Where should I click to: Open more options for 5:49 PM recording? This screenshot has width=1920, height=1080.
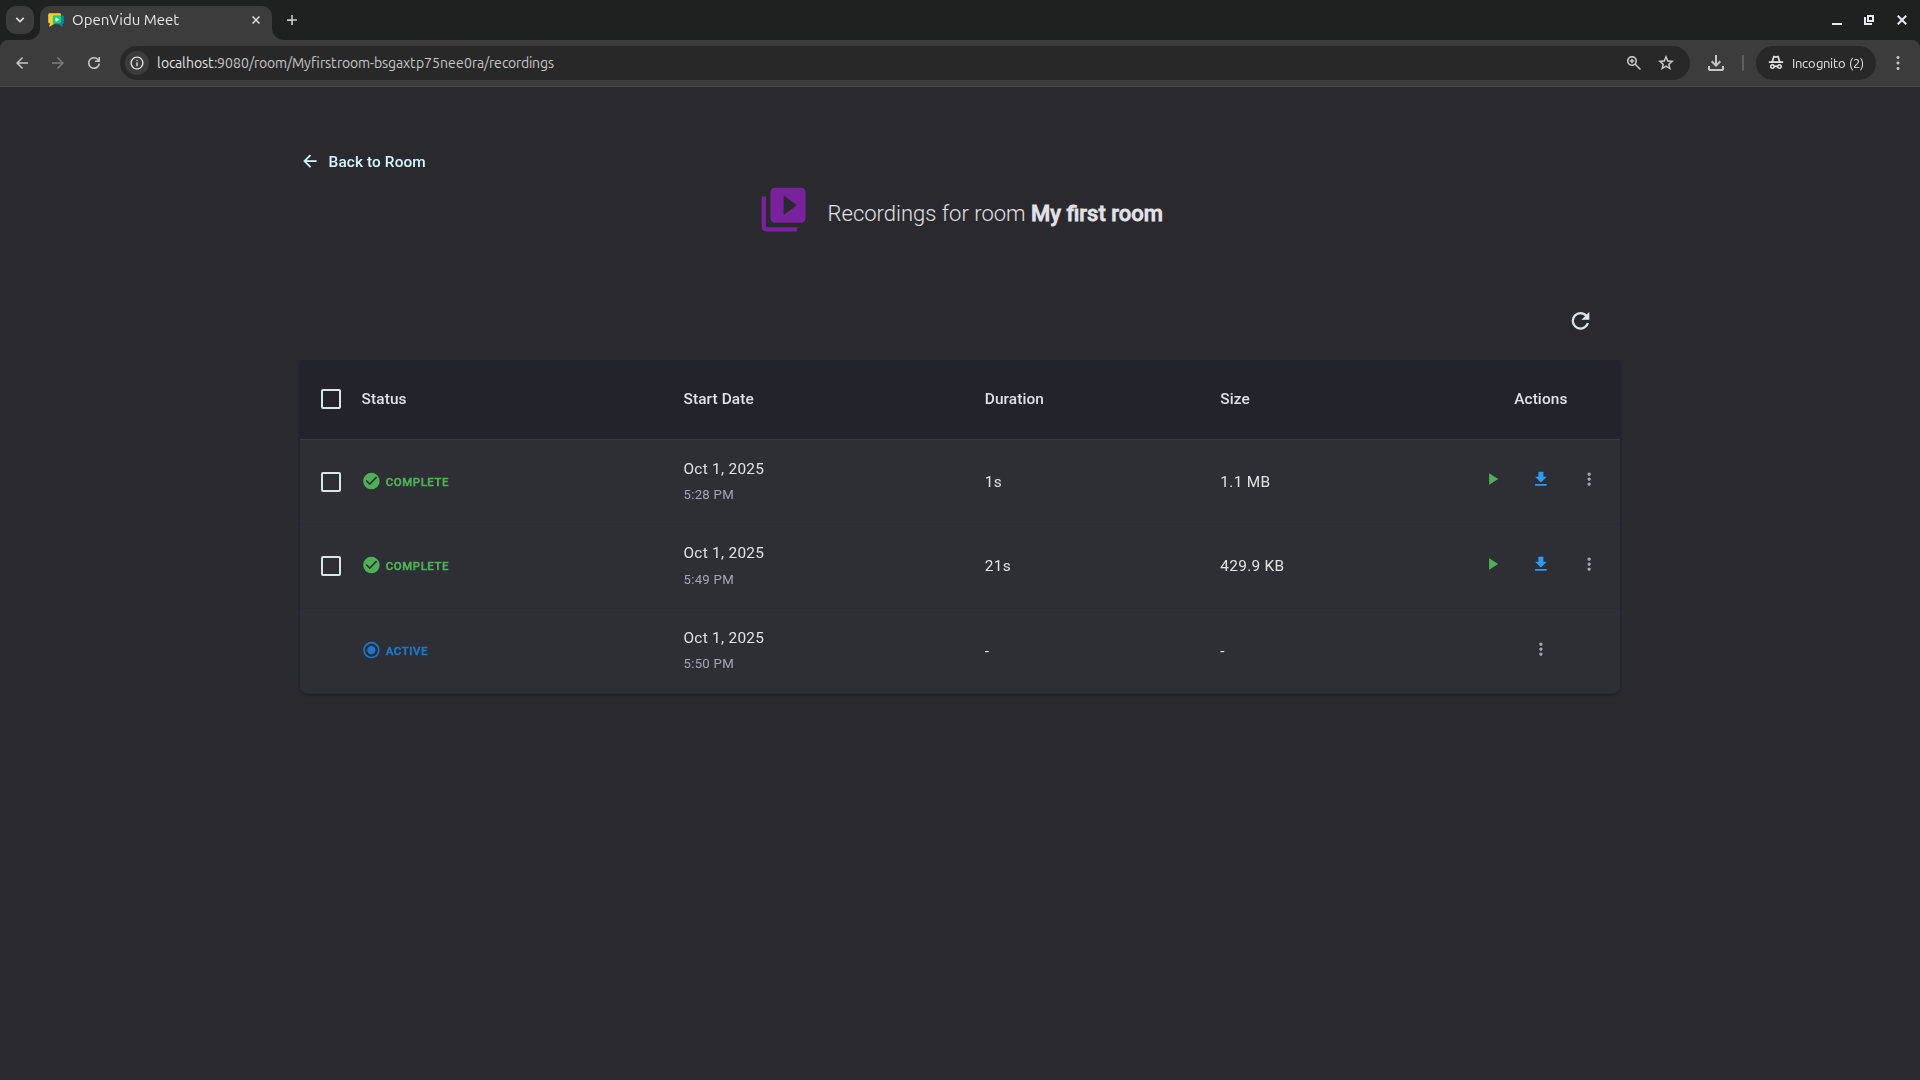(x=1588, y=565)
